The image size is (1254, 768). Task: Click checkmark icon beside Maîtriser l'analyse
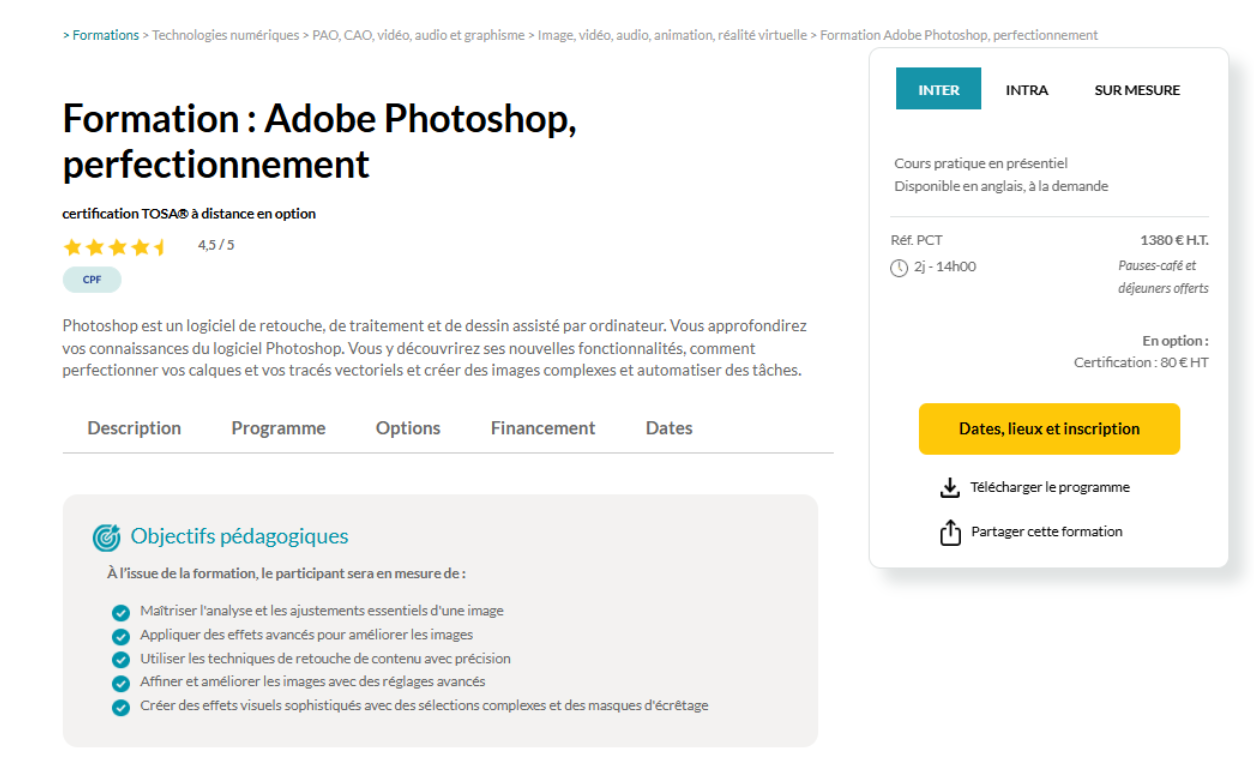(121, 613)
